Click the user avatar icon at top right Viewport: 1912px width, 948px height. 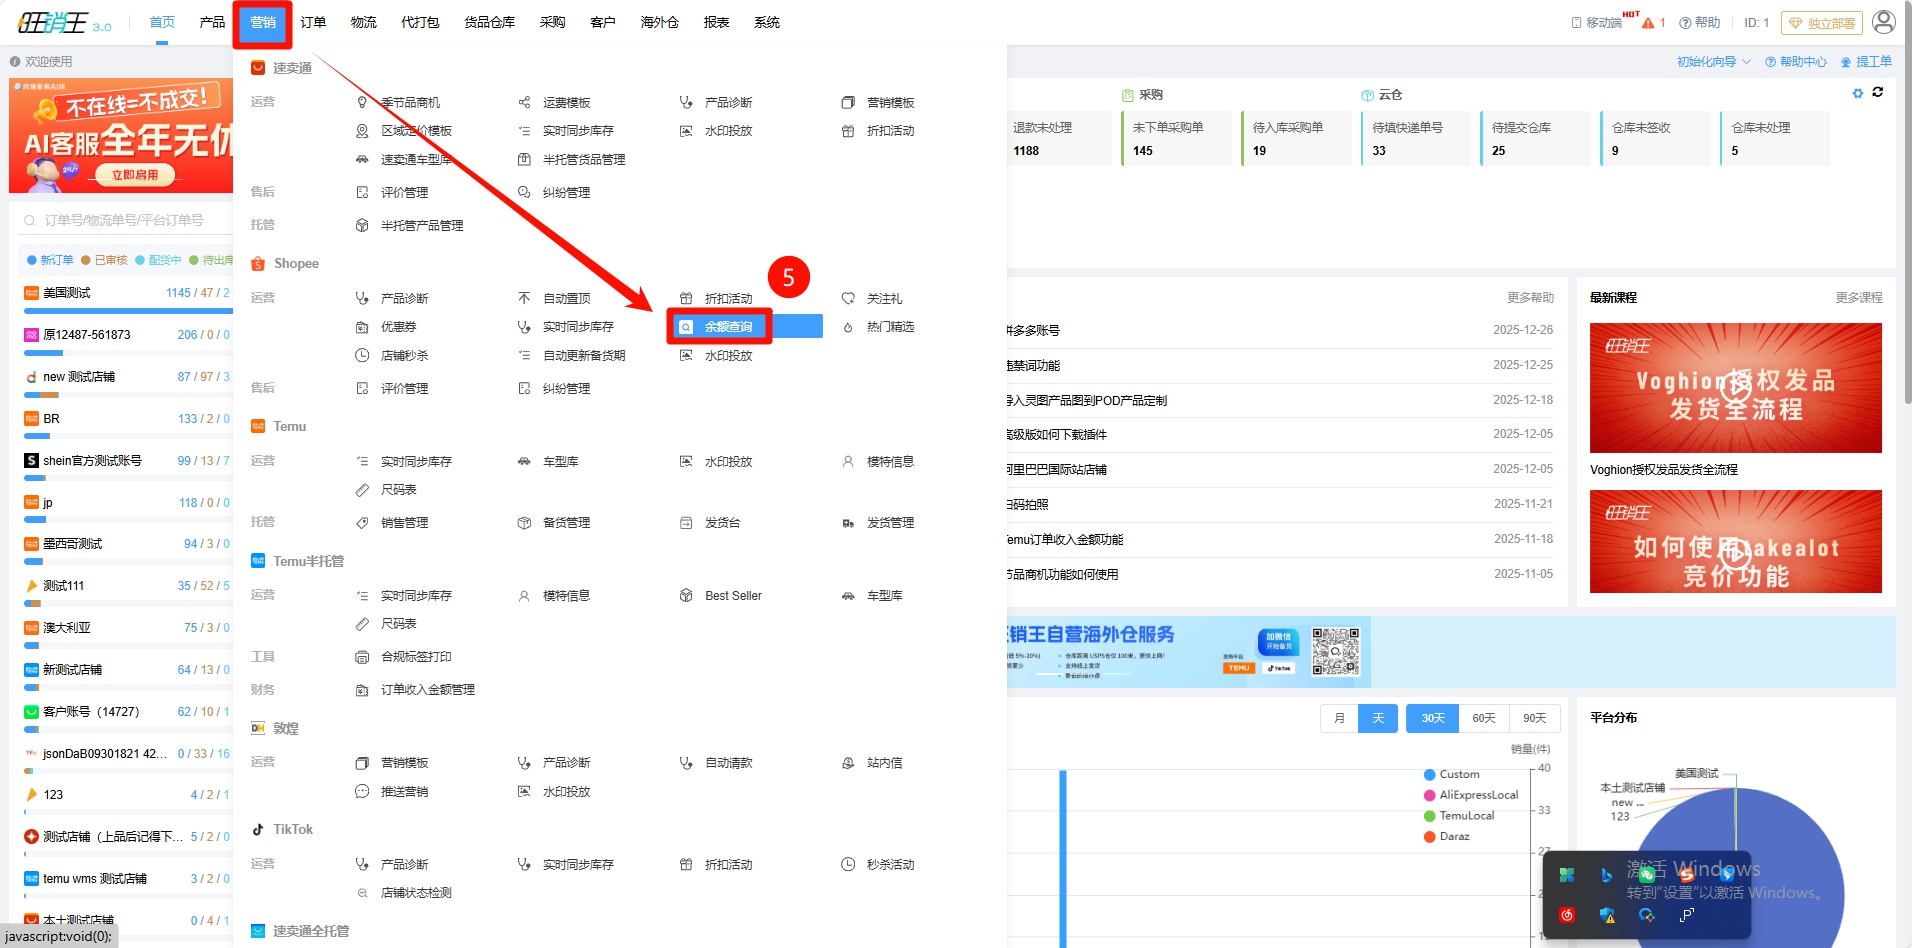click(1883, 22)
